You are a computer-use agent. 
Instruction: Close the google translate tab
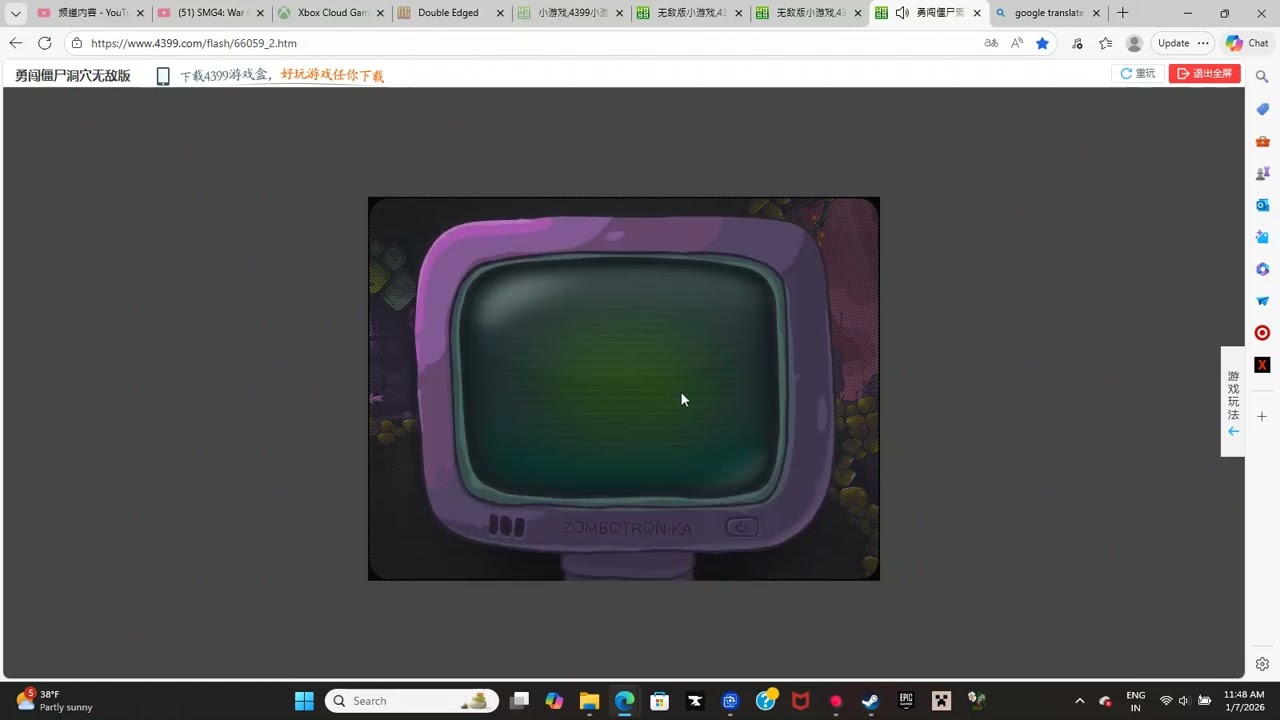[1096, 13]
